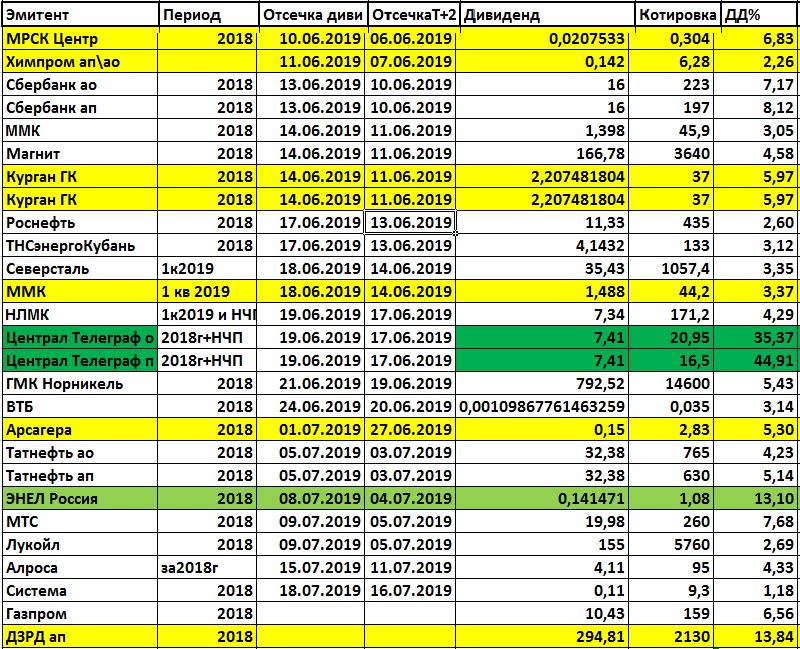Select the date 16.07.2019 in Система row
Image resolution: width=800 pixels, height=649 pixels.
pyautogui.click(x=410, y=590)
